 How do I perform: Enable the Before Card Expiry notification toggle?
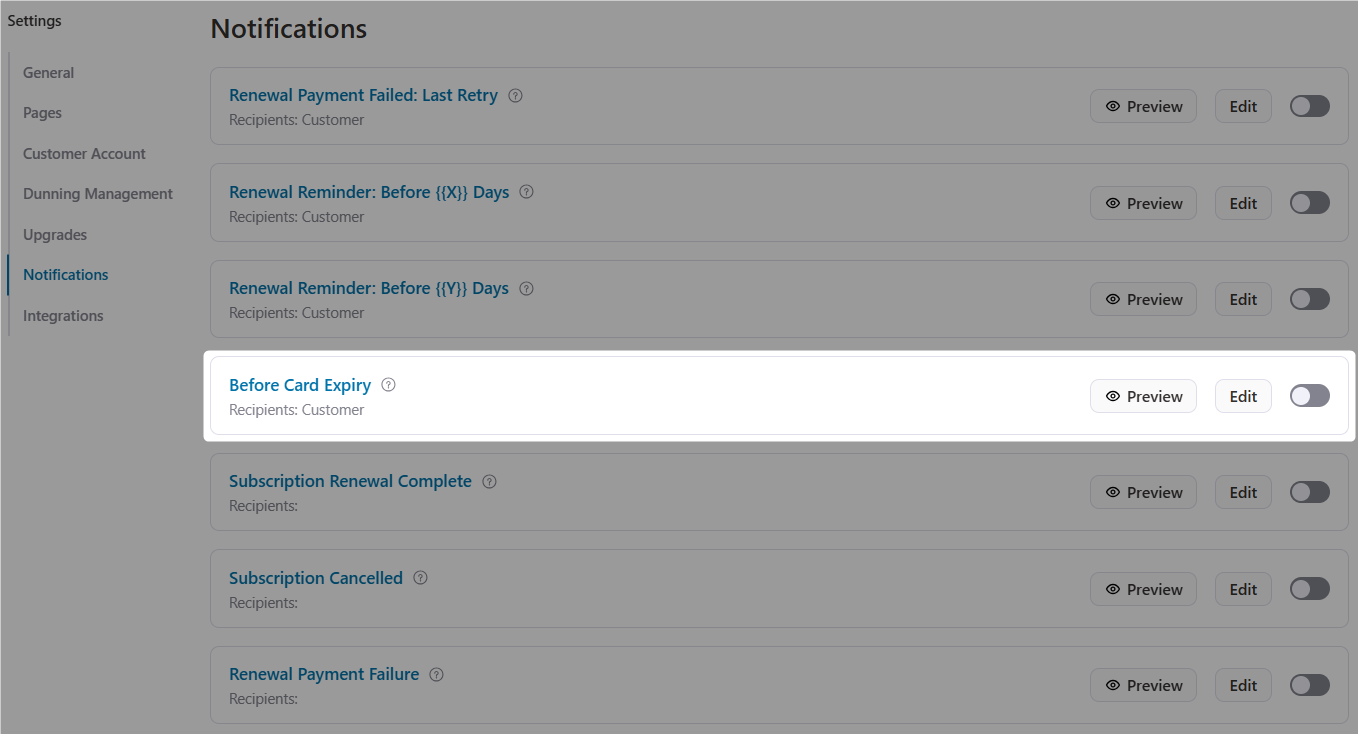pos(1309,396)
